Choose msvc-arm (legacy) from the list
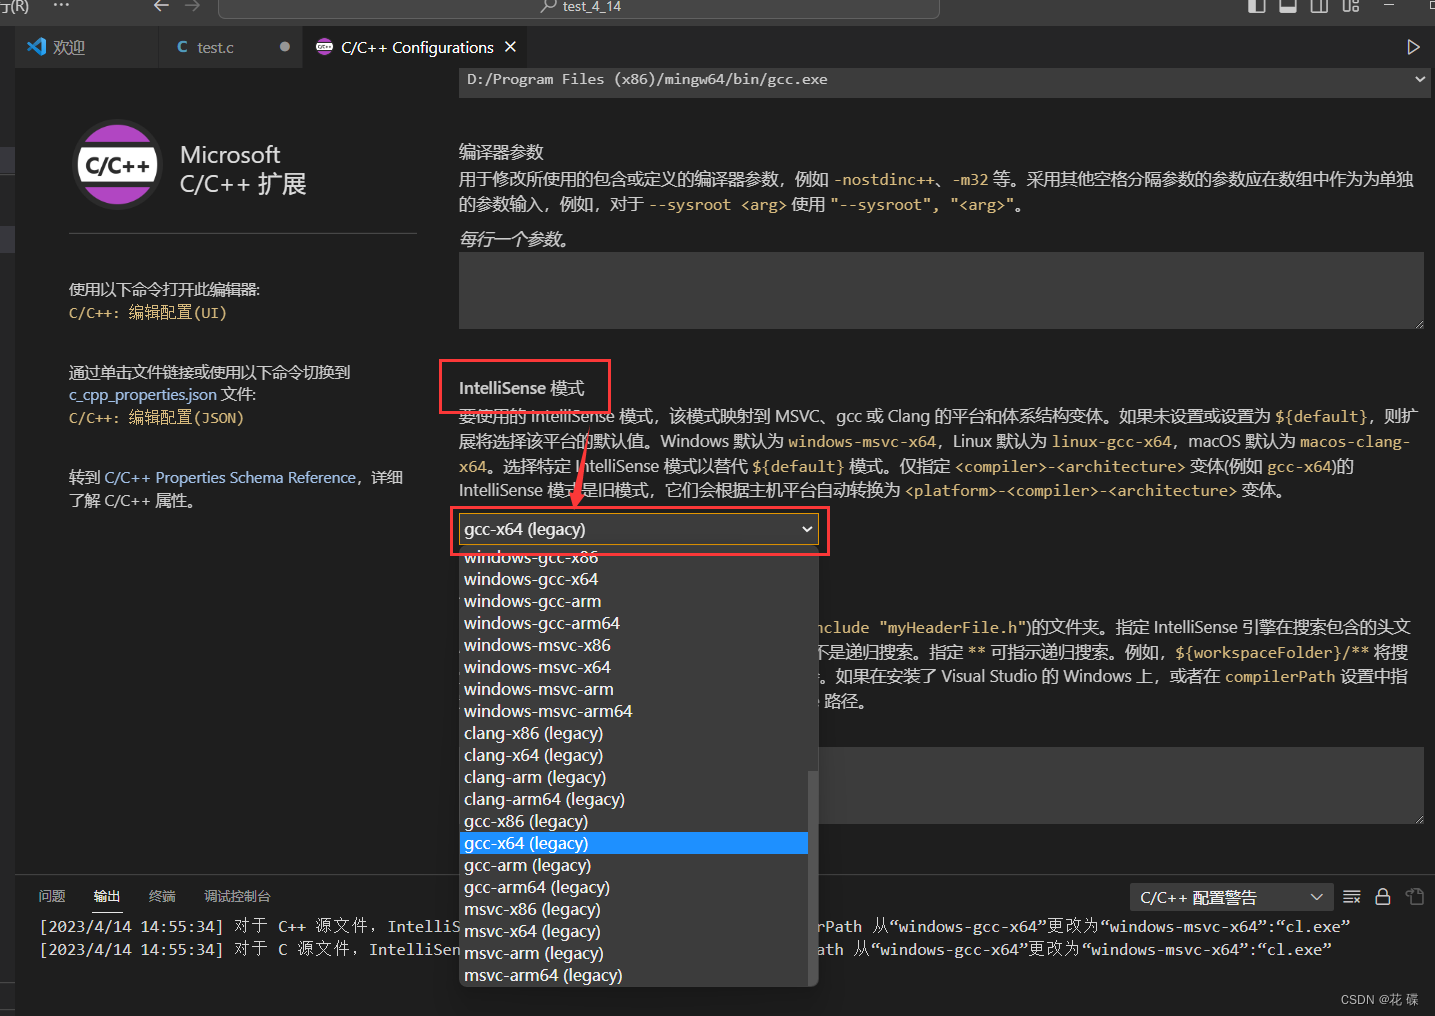Image resolution: width=1435 pixels, height=1016 pixels. [633, 953]
